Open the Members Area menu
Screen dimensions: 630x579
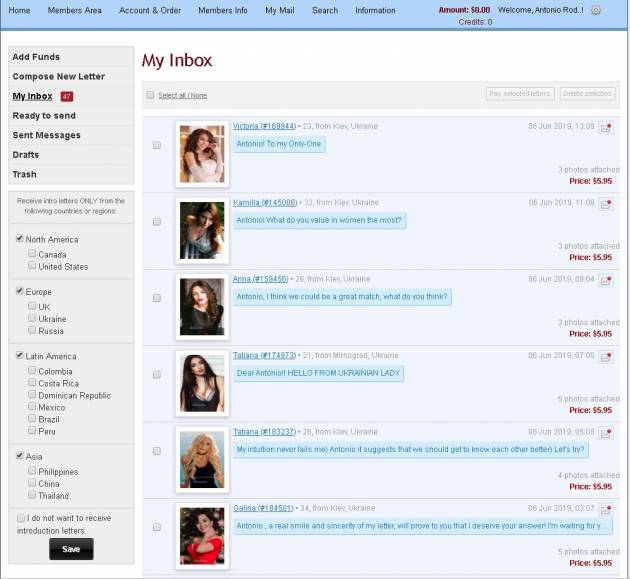tap(75, 10)
